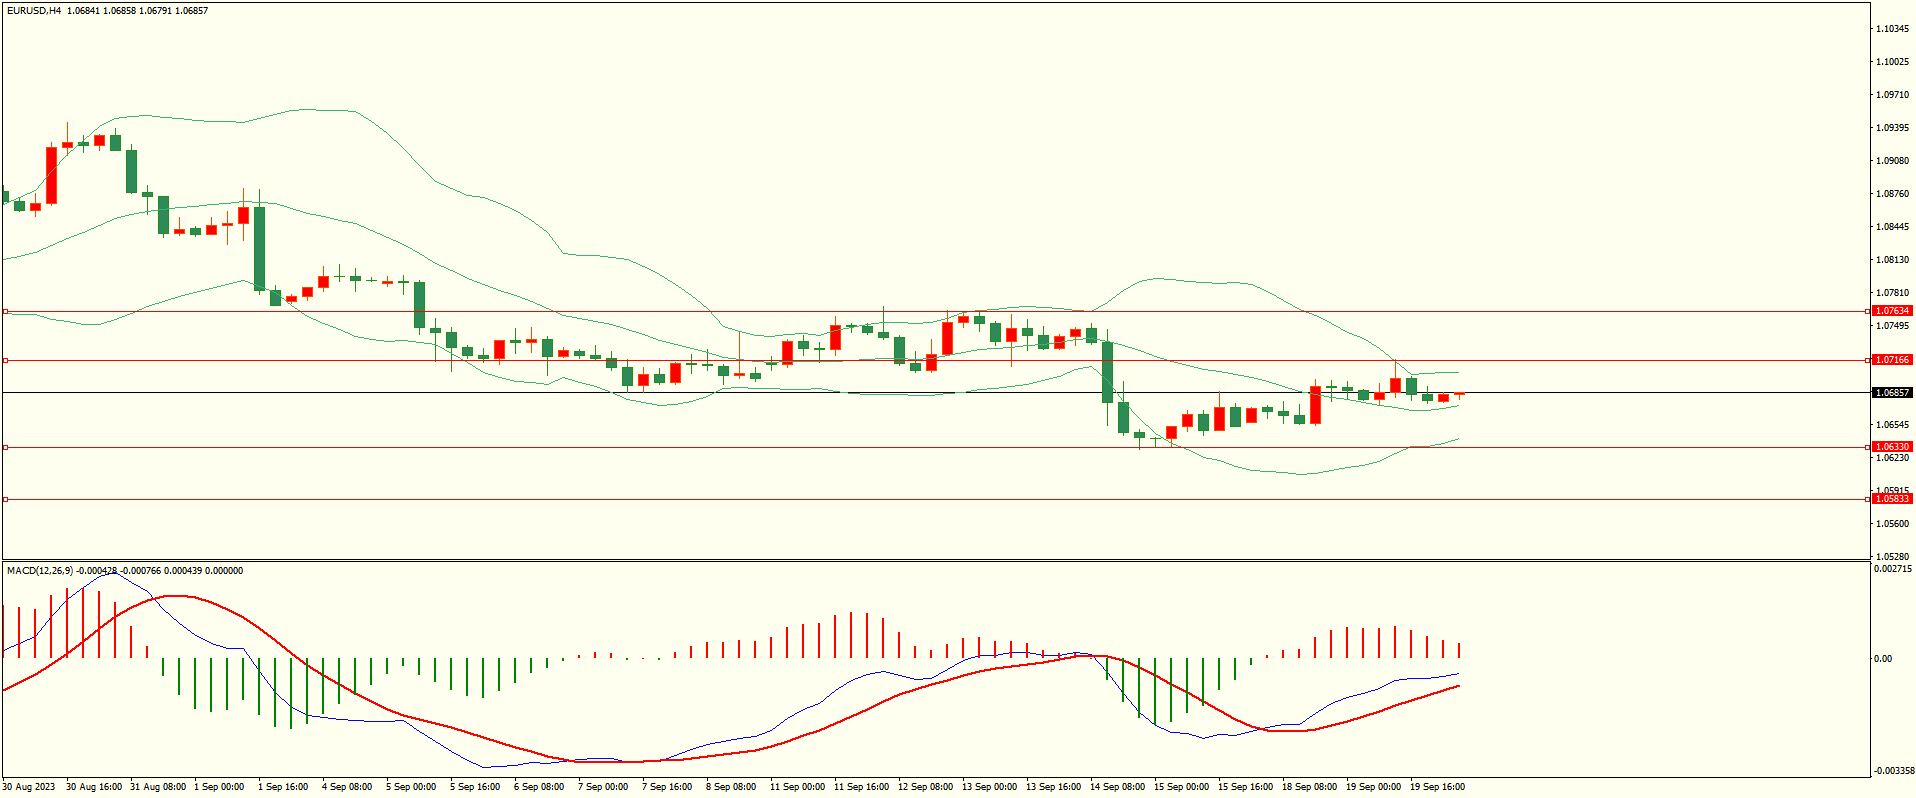Click the 1.08130 price scale label
The width and height of the screenshot is (1916, 798).
pyautogui.click(x=1892, y=260)
